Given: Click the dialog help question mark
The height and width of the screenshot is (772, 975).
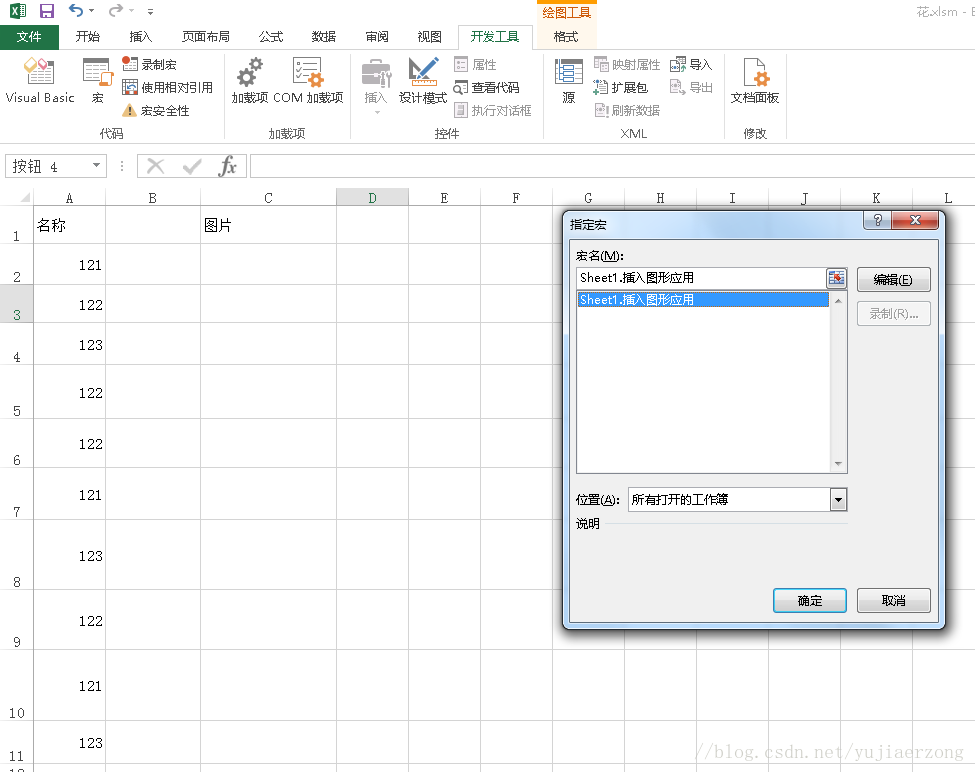Looking at the screenshot, I should 877,220.
